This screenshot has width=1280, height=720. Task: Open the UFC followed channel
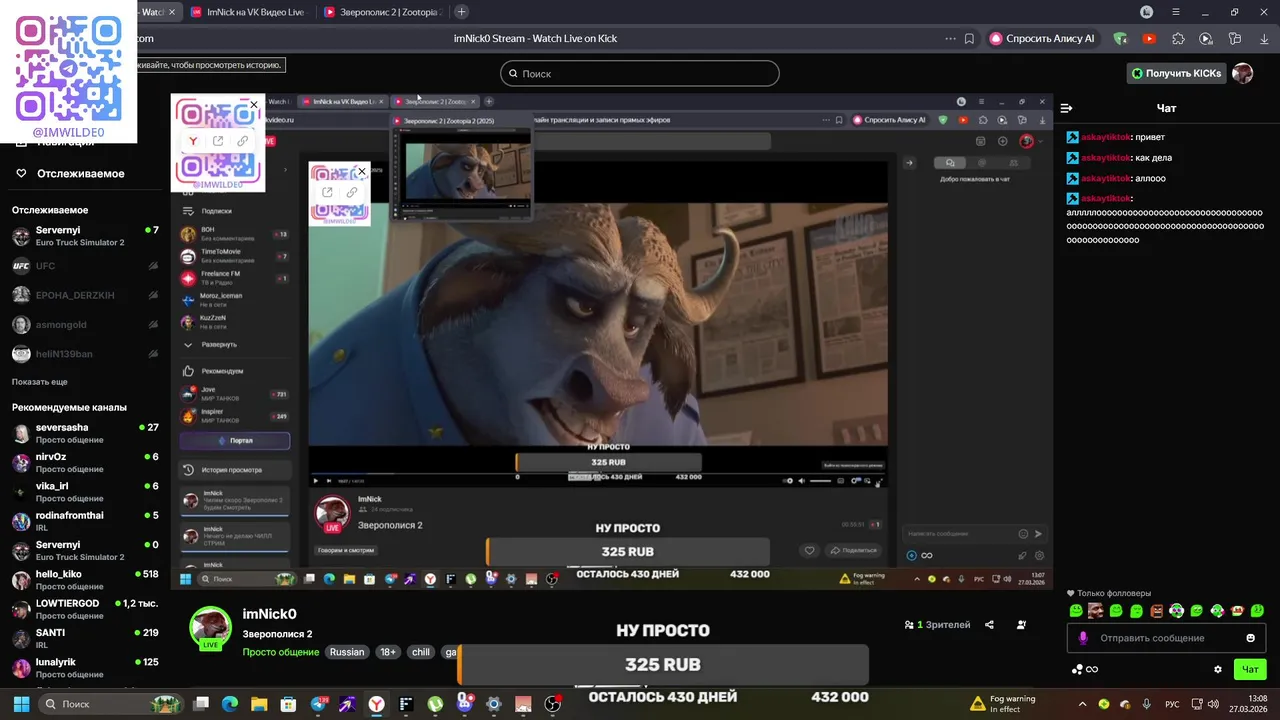(x=85, y=266)
